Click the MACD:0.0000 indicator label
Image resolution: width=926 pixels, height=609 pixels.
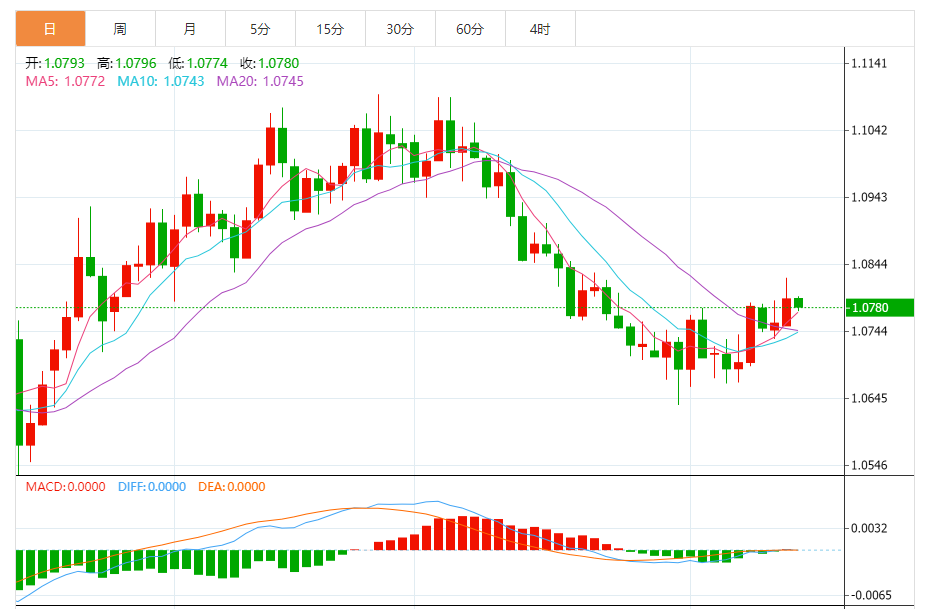(66, 487)
